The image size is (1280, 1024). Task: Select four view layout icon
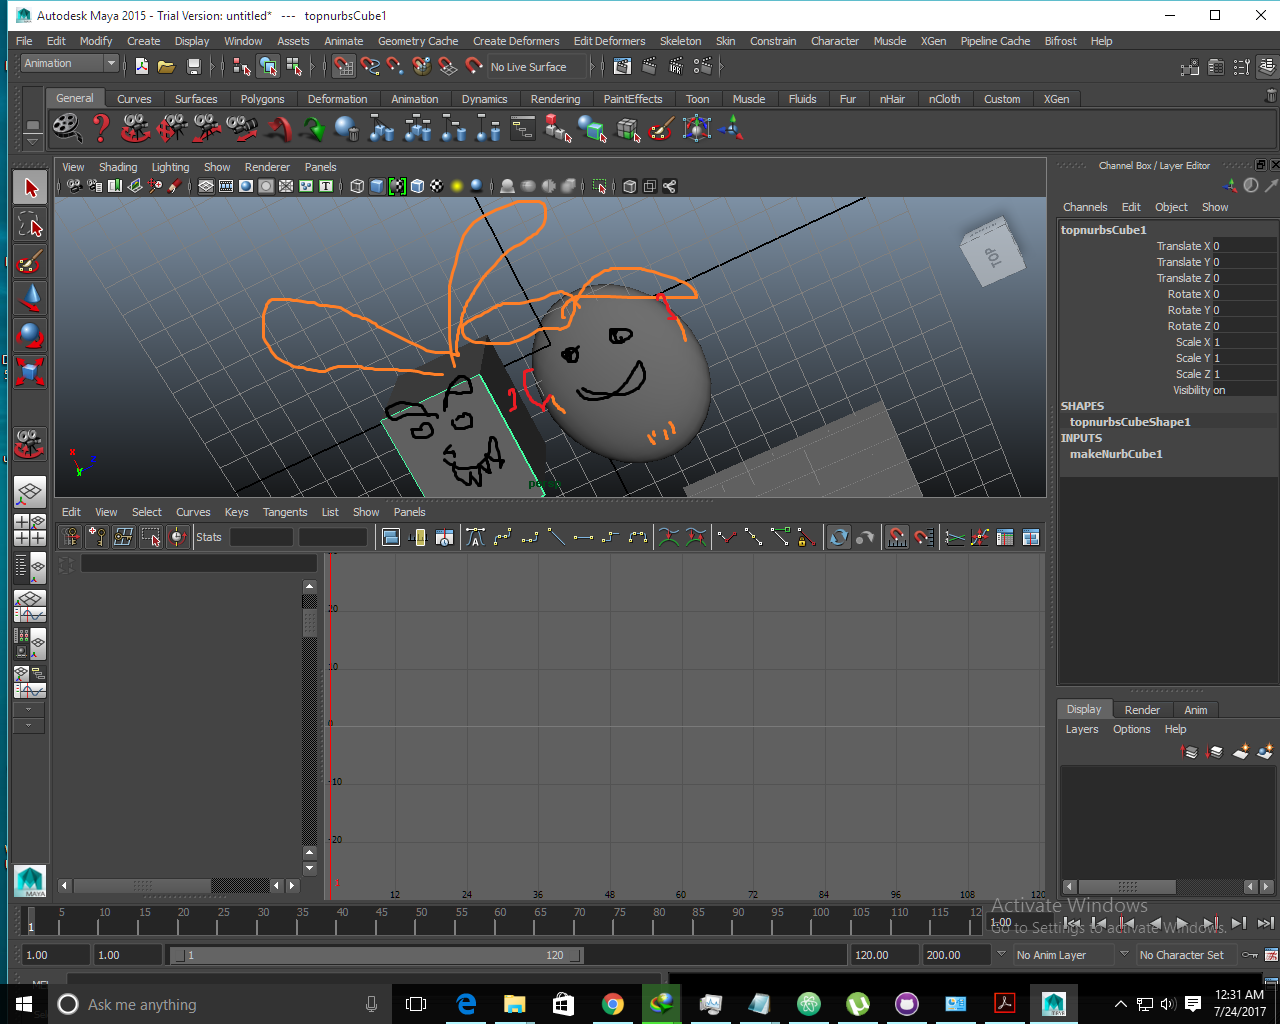pos(30,529)
